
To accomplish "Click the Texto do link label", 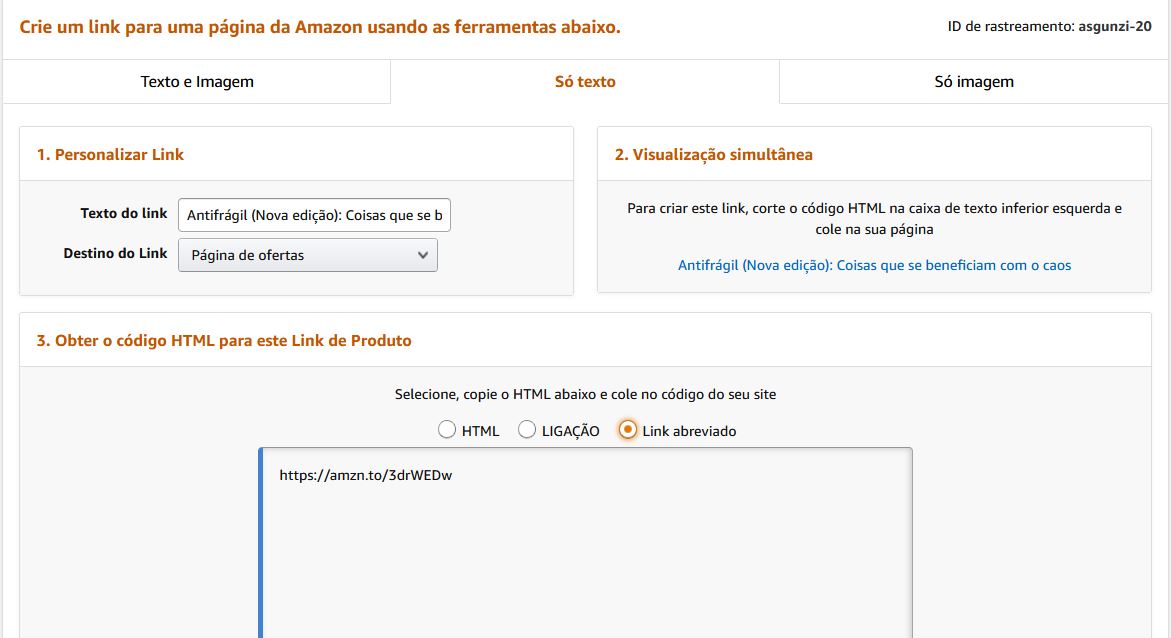I will [124, 214].
